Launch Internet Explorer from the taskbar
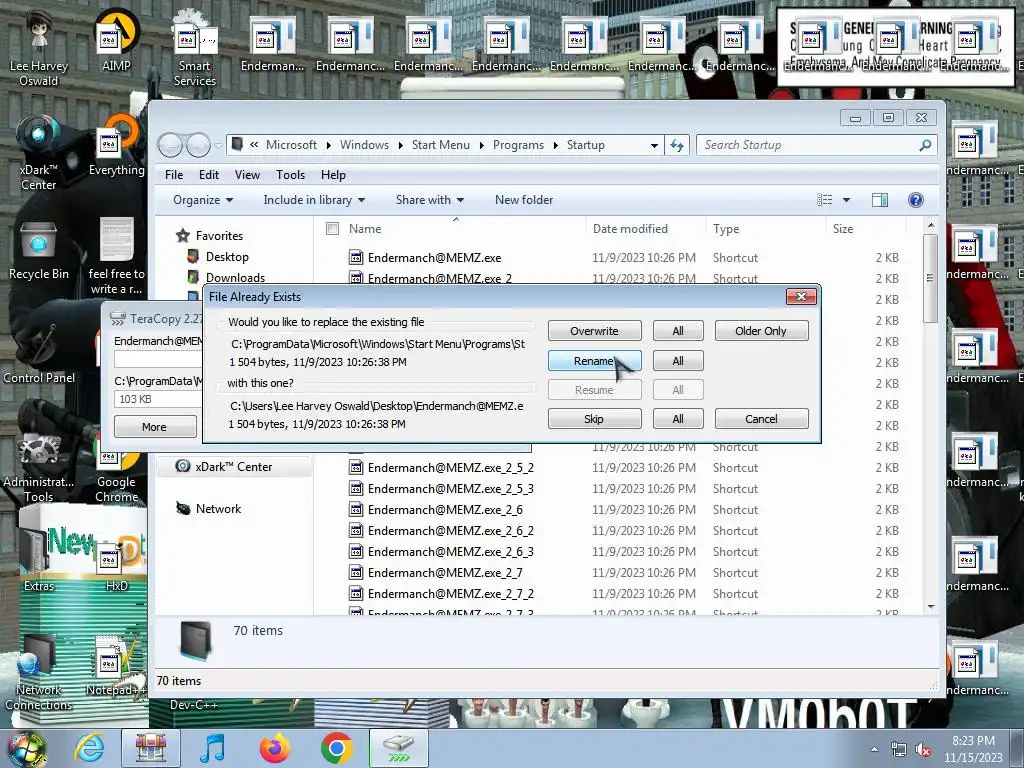1024x768 pixels. pos(89,748)
